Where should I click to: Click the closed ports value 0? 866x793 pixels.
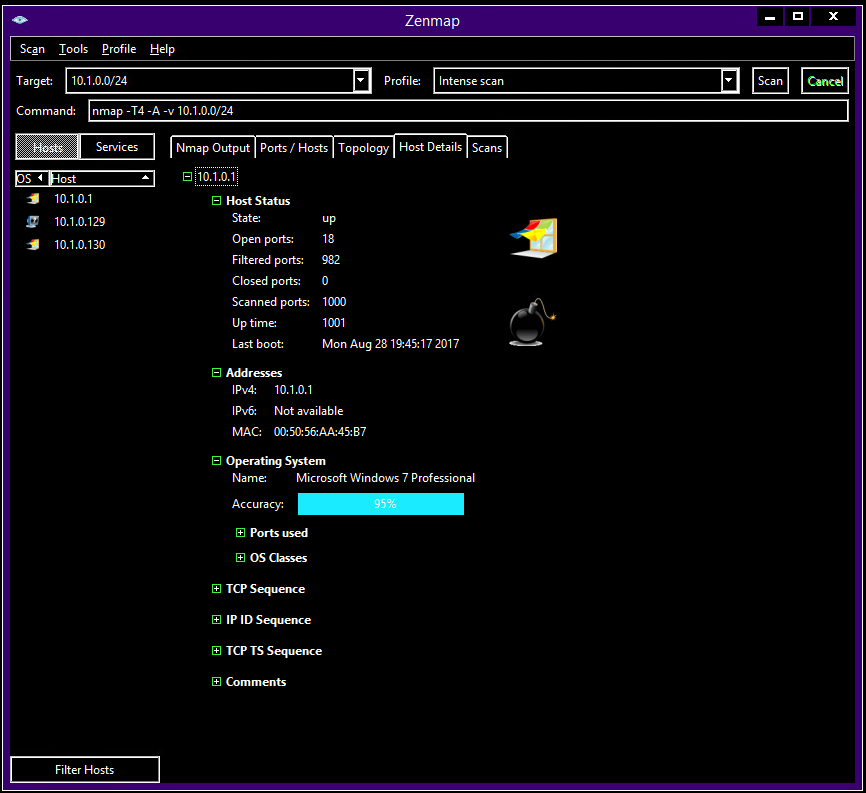[x=325, y=281]
